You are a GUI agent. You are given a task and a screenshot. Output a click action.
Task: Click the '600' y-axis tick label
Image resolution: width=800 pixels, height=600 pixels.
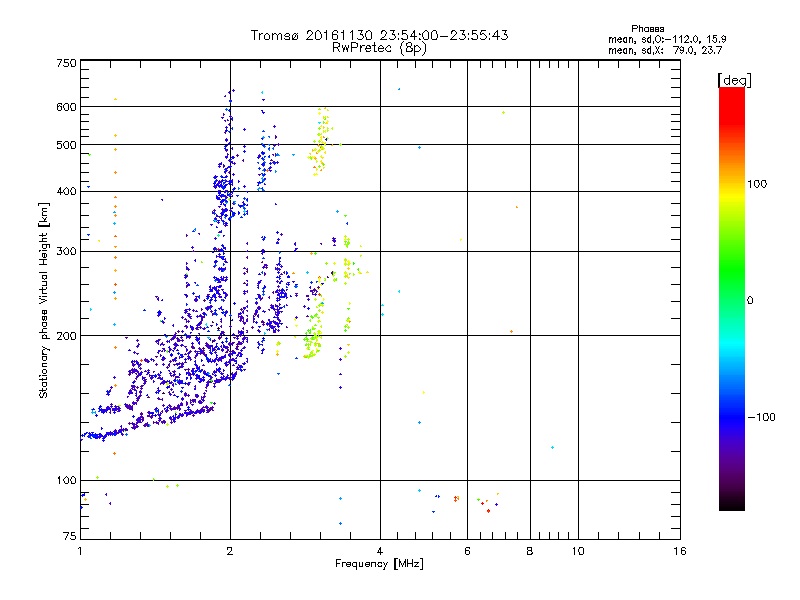point(66,107)
